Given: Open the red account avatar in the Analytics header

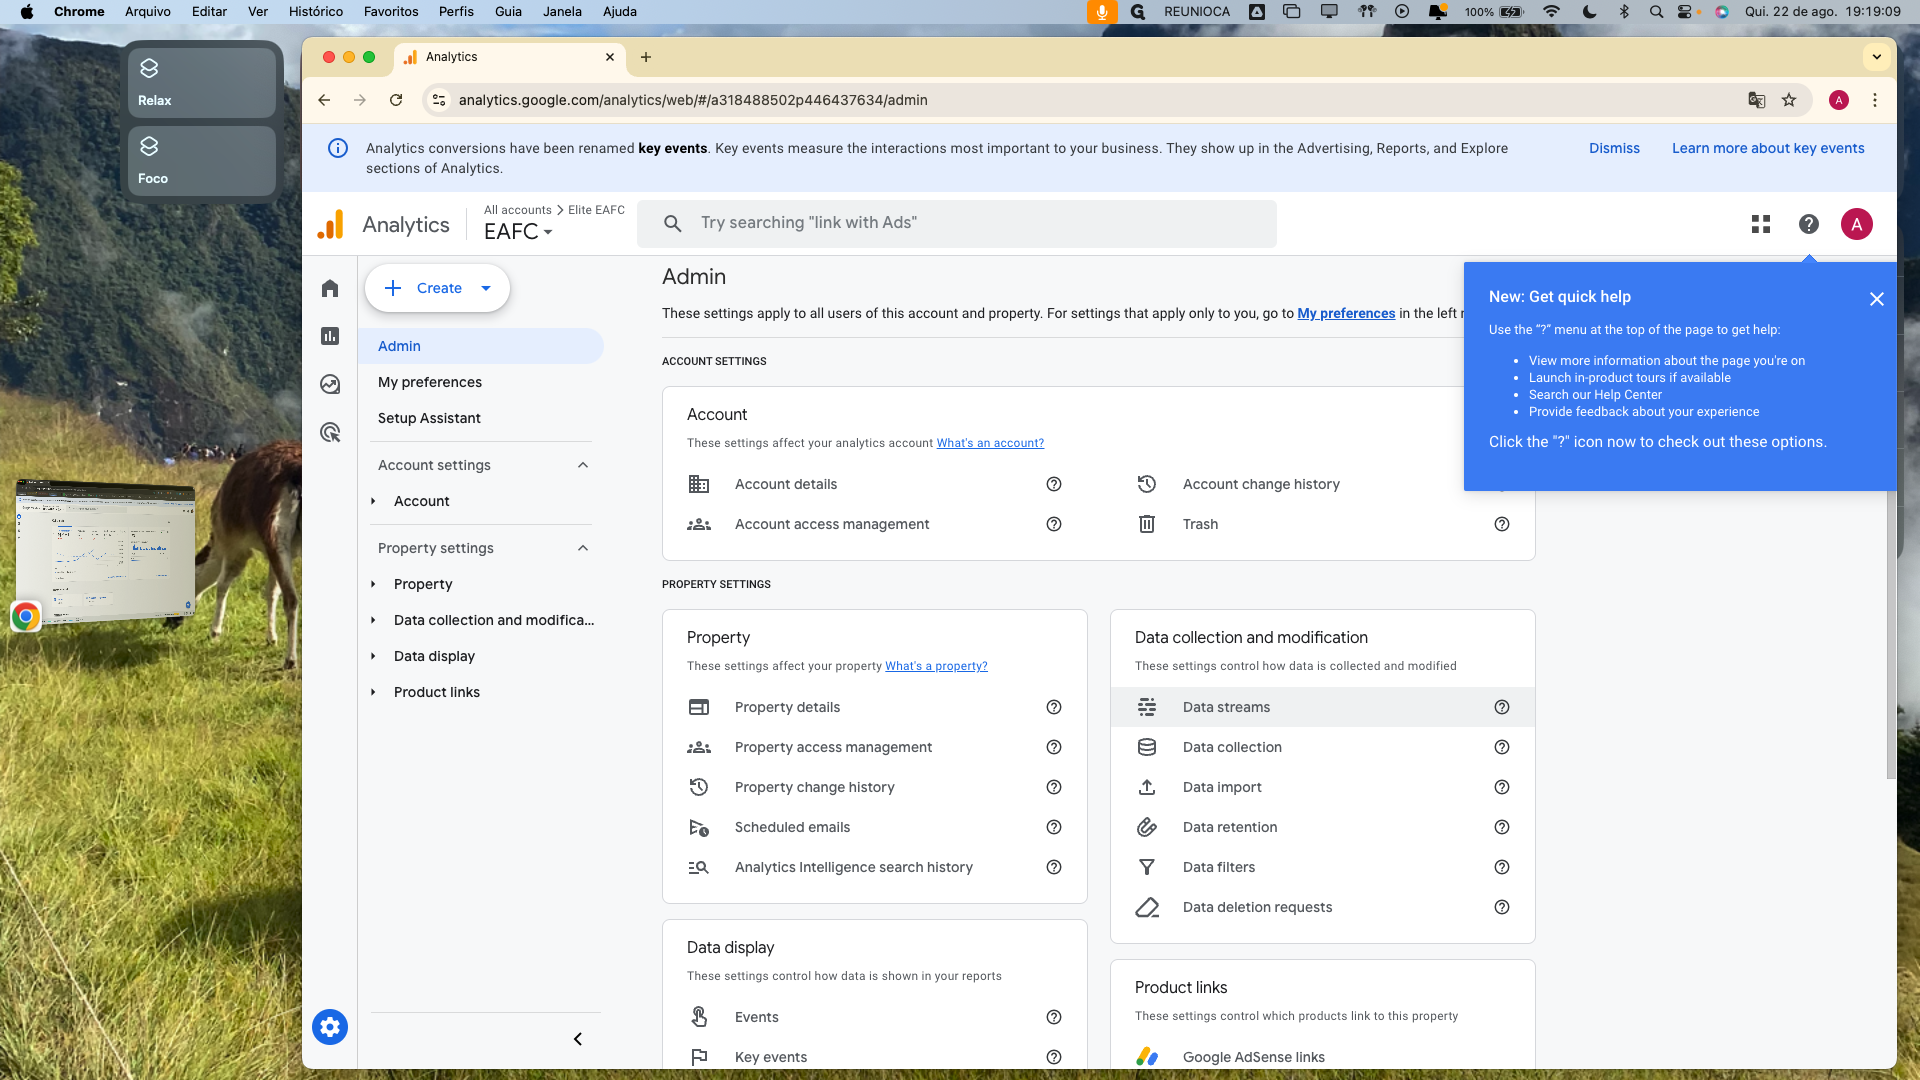Looking at the screenshot, I should tap(1857, 224).
